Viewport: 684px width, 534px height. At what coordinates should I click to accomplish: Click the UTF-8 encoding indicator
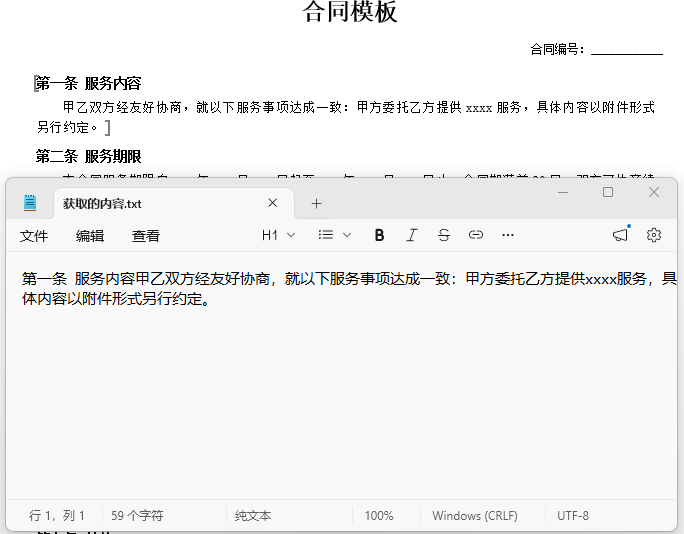573,516
